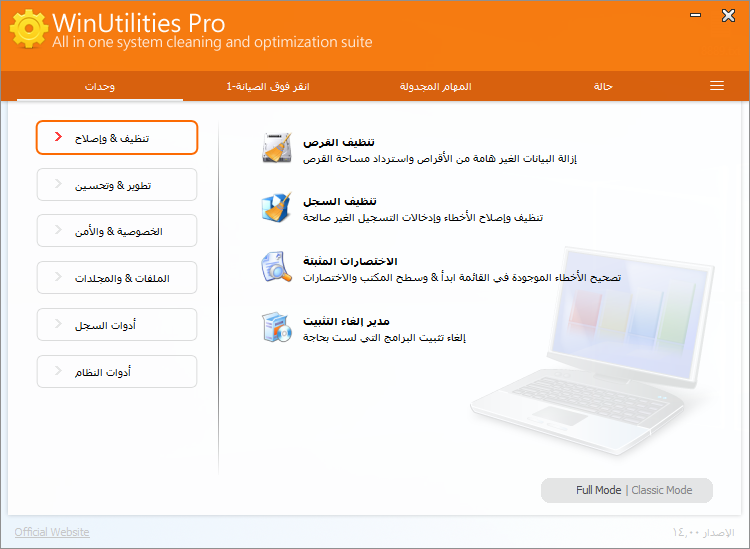The image size is (750, 549).
Task: Click the chevron beside الخصوصية & والأمن
Action: tap(58, 230)
